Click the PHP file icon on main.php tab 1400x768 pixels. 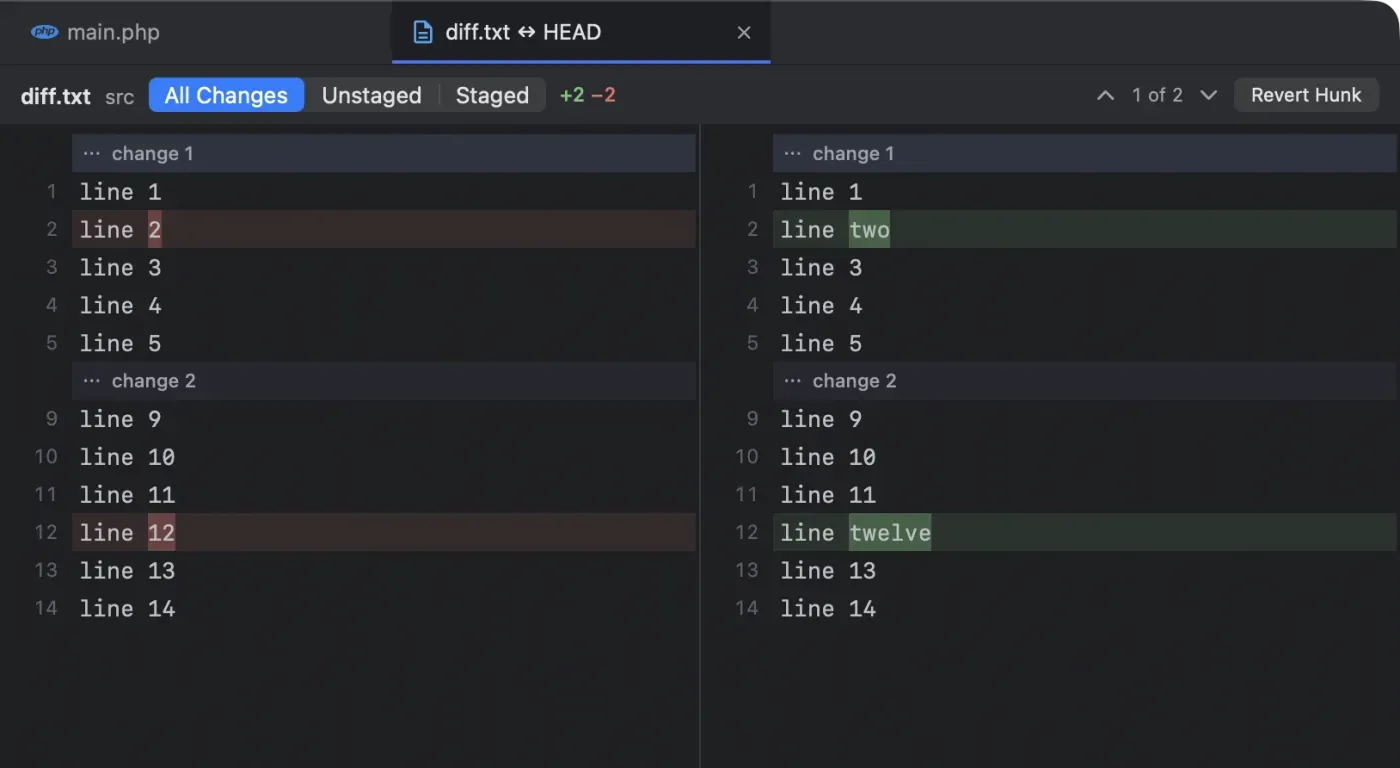point(44,32)
